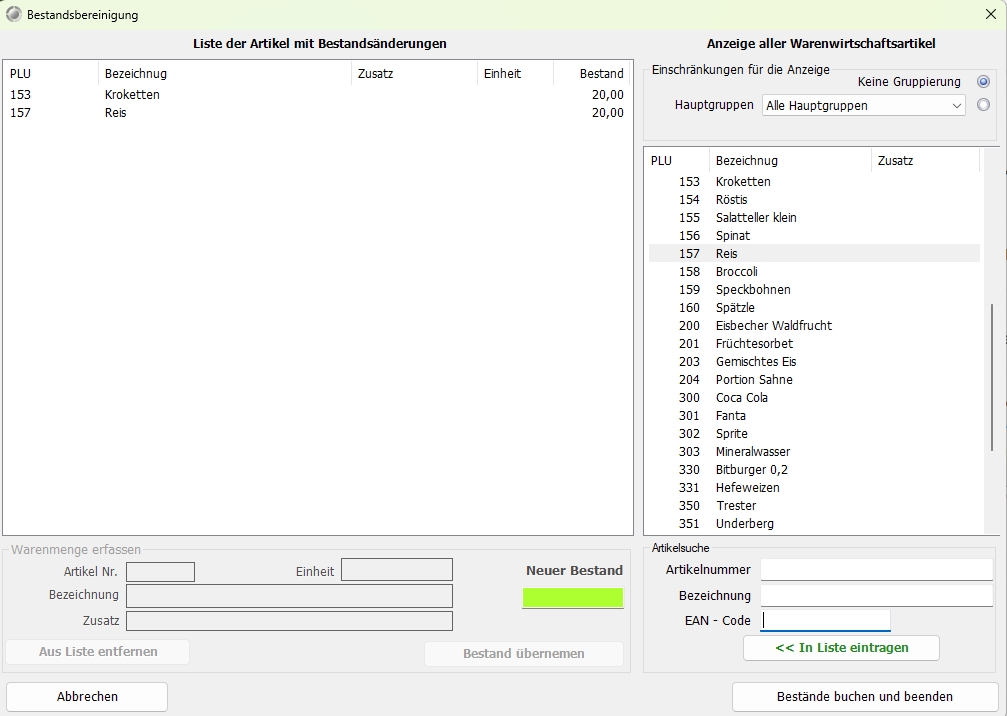Open the Alle Hauptgruppen dropdown
This screenshot has height=716, width=1007.
coord(863,105)
